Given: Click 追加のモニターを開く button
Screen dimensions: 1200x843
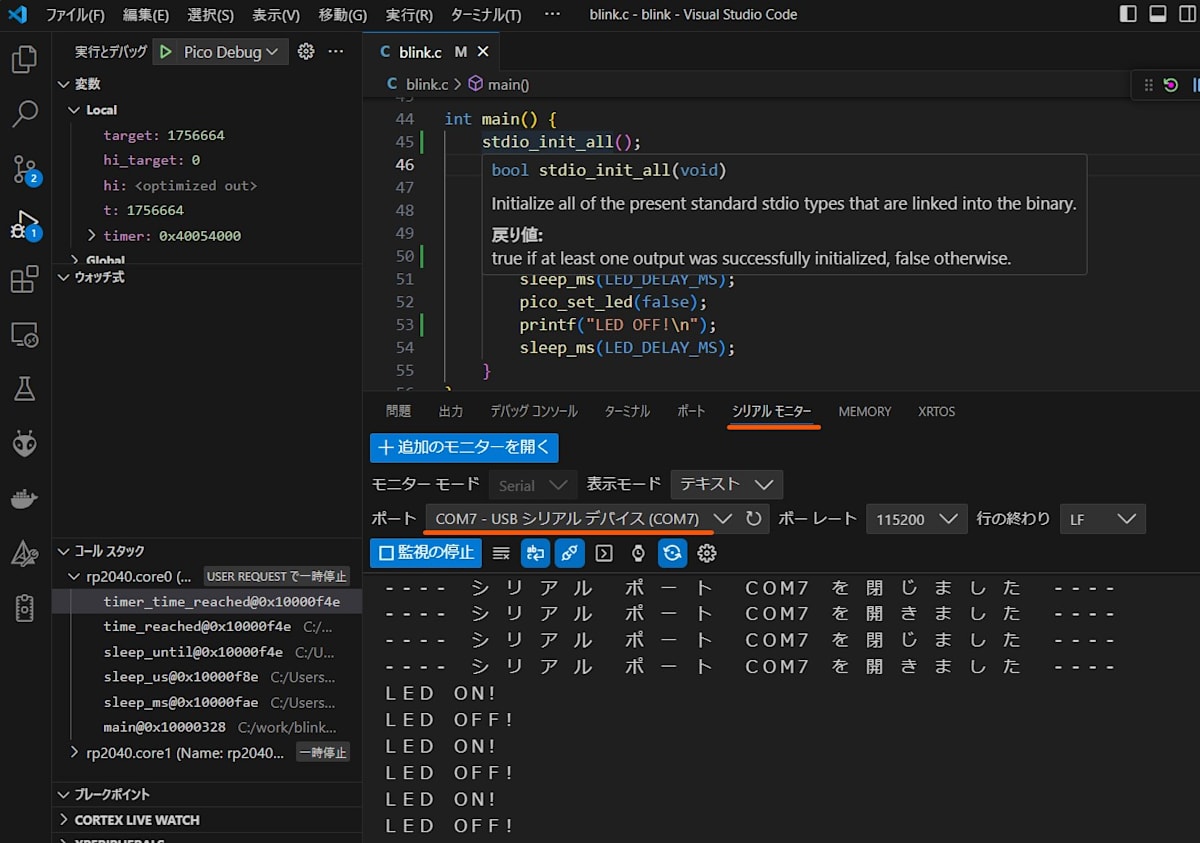Looking at the screenshot, I should (464, 448).
